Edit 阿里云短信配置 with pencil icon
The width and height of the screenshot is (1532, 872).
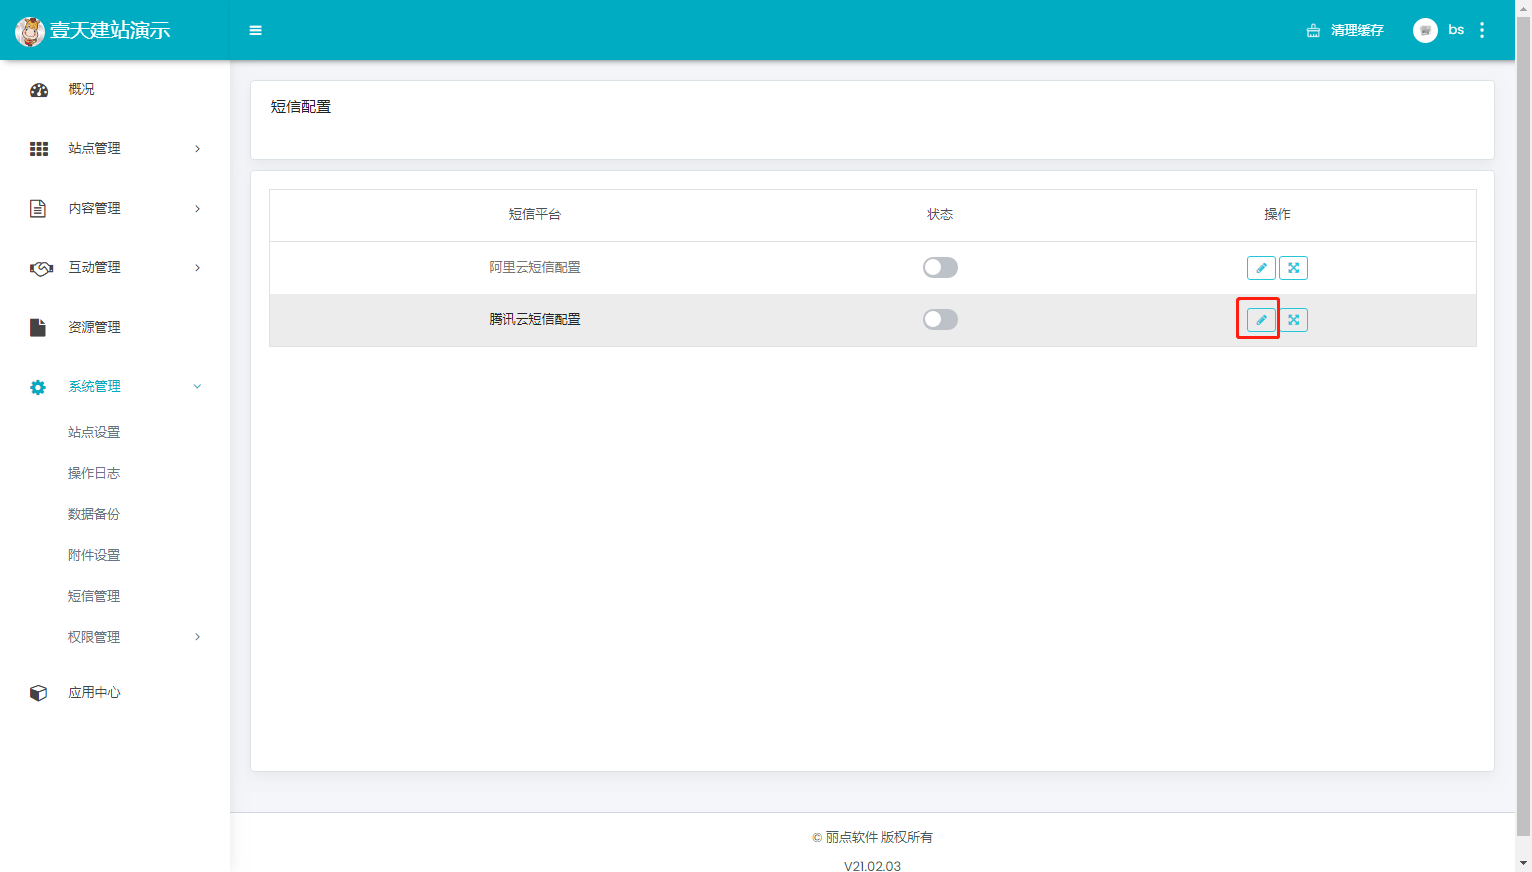[1261, 268]
